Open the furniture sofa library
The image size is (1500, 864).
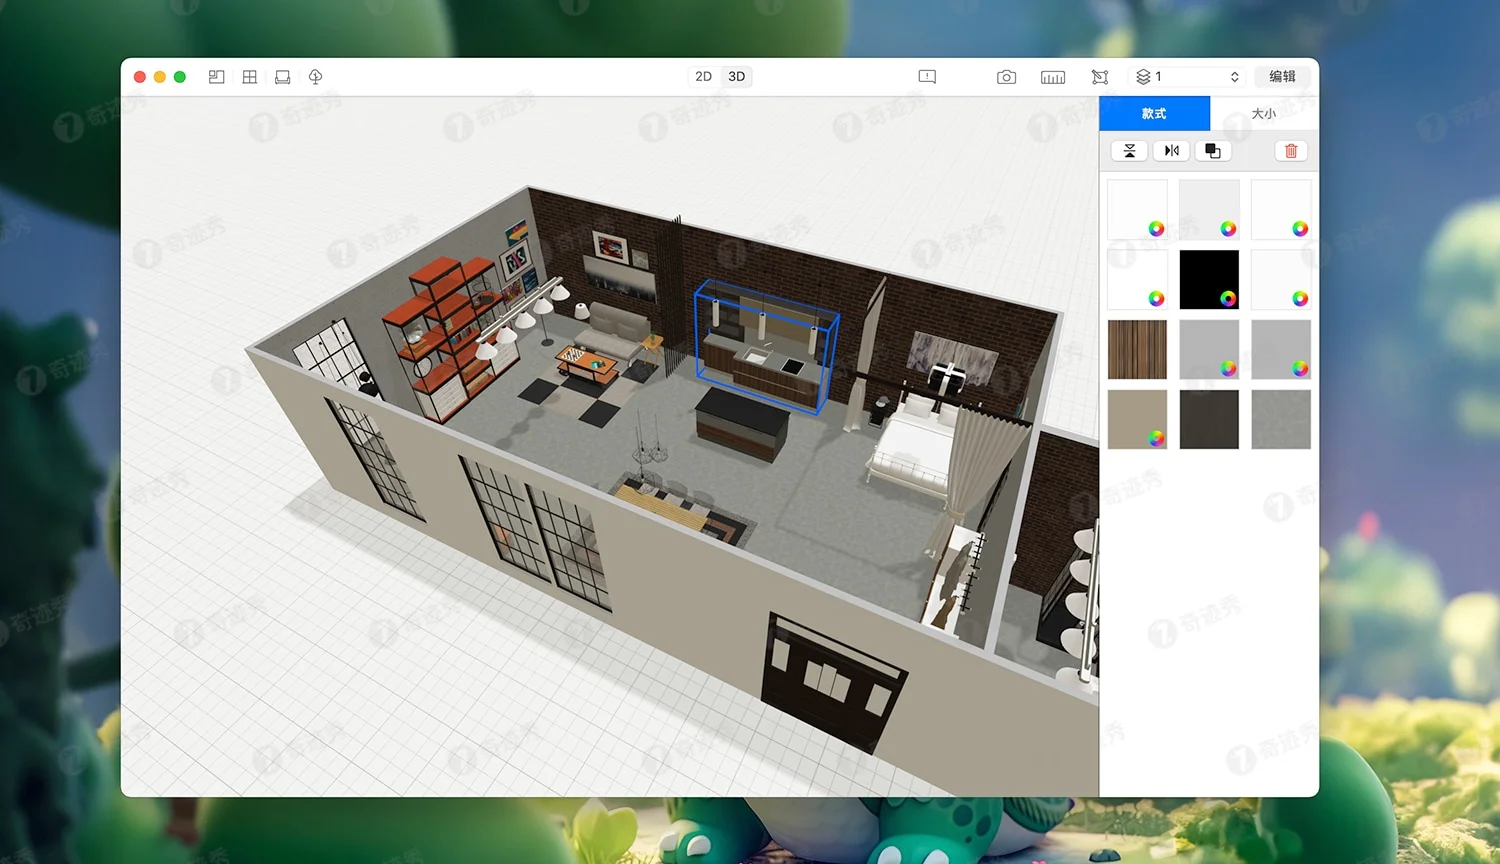283,77
